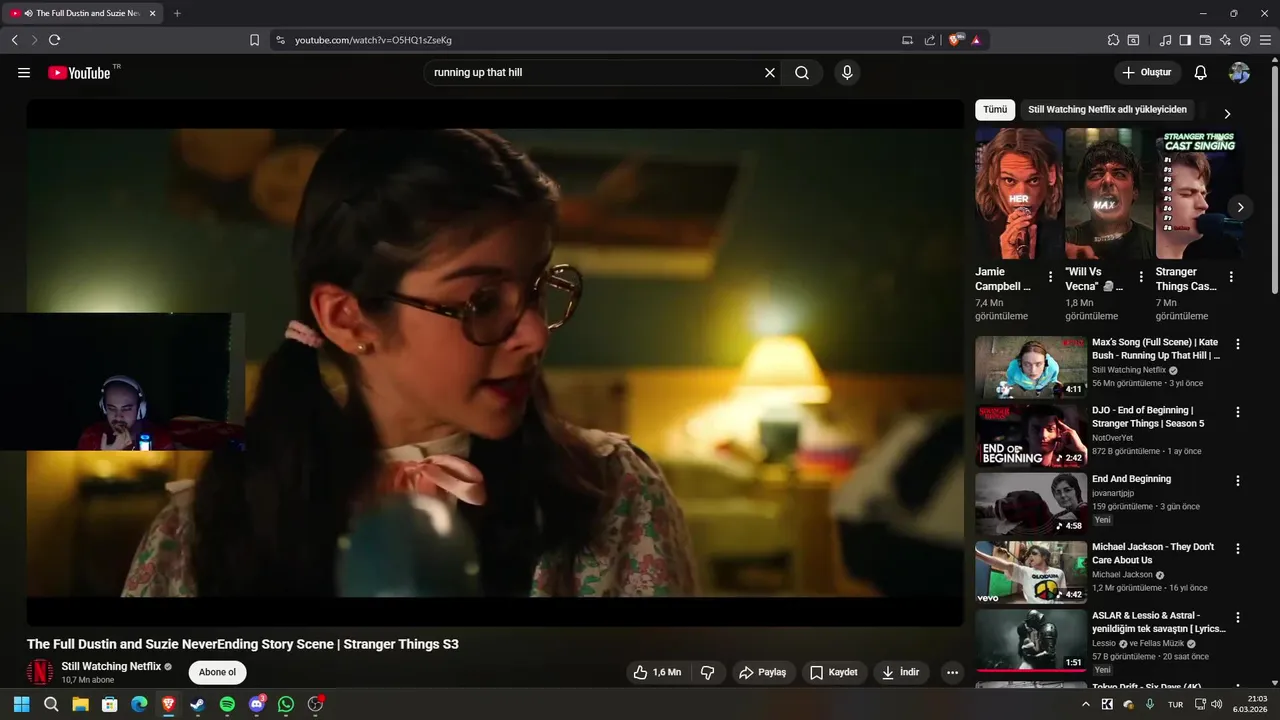The width and height of the screenshot is (1280, 720).
Task: Open the Leo AI sparkle icon
Action: click(1225, 40)
